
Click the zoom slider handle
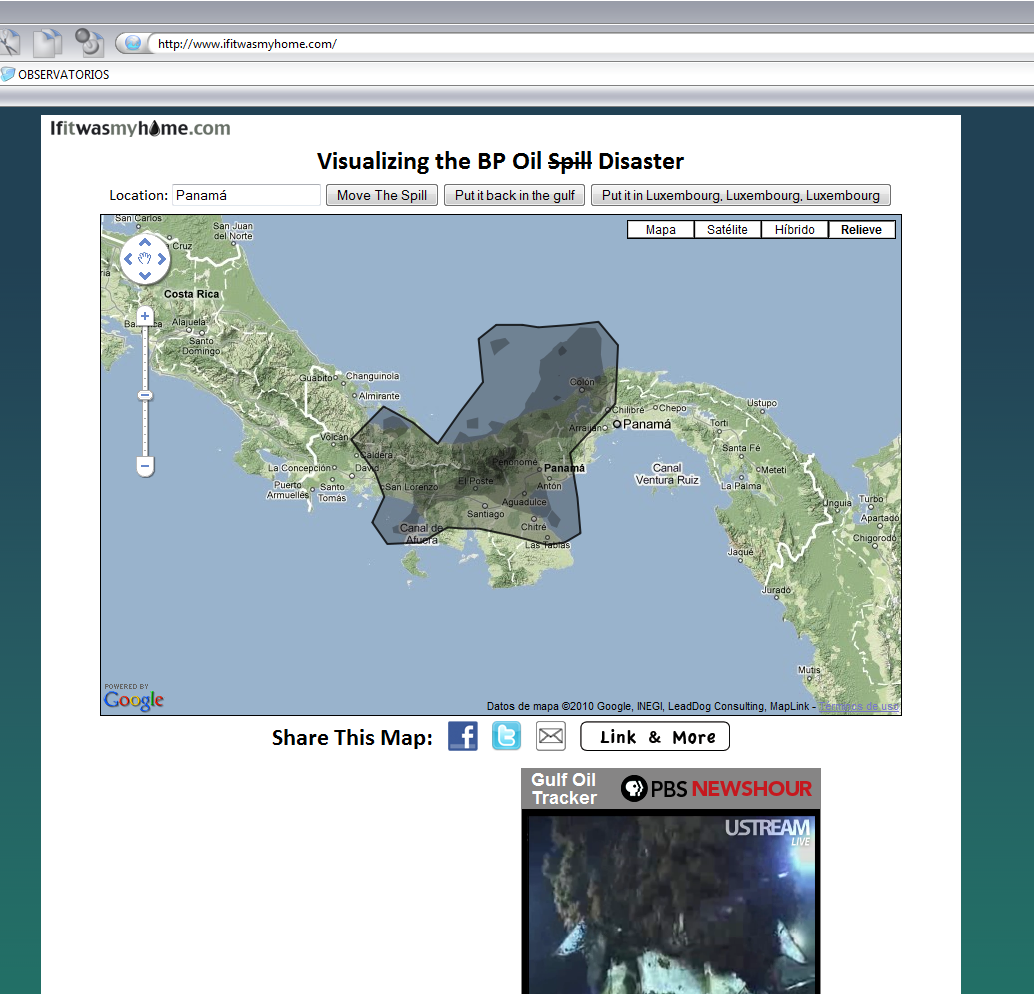coord(145,396)
